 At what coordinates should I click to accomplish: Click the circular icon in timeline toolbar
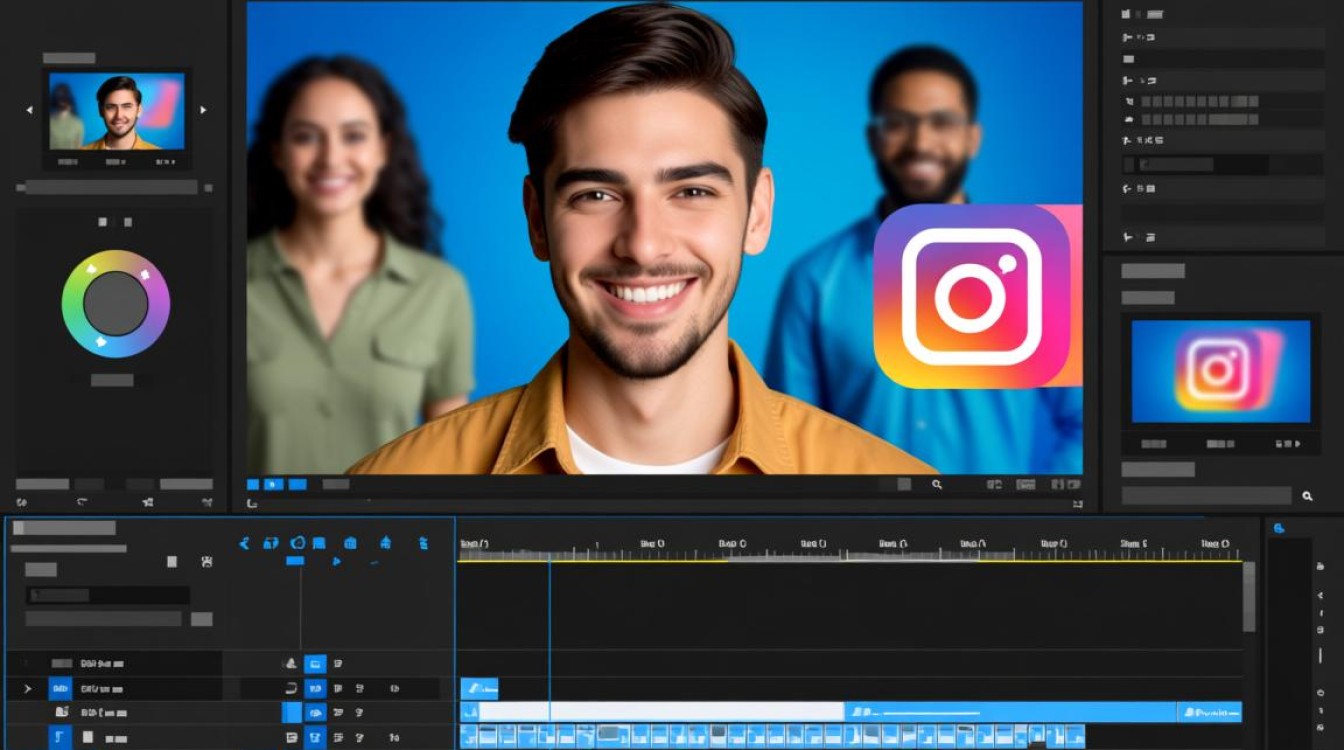point(297,543)
